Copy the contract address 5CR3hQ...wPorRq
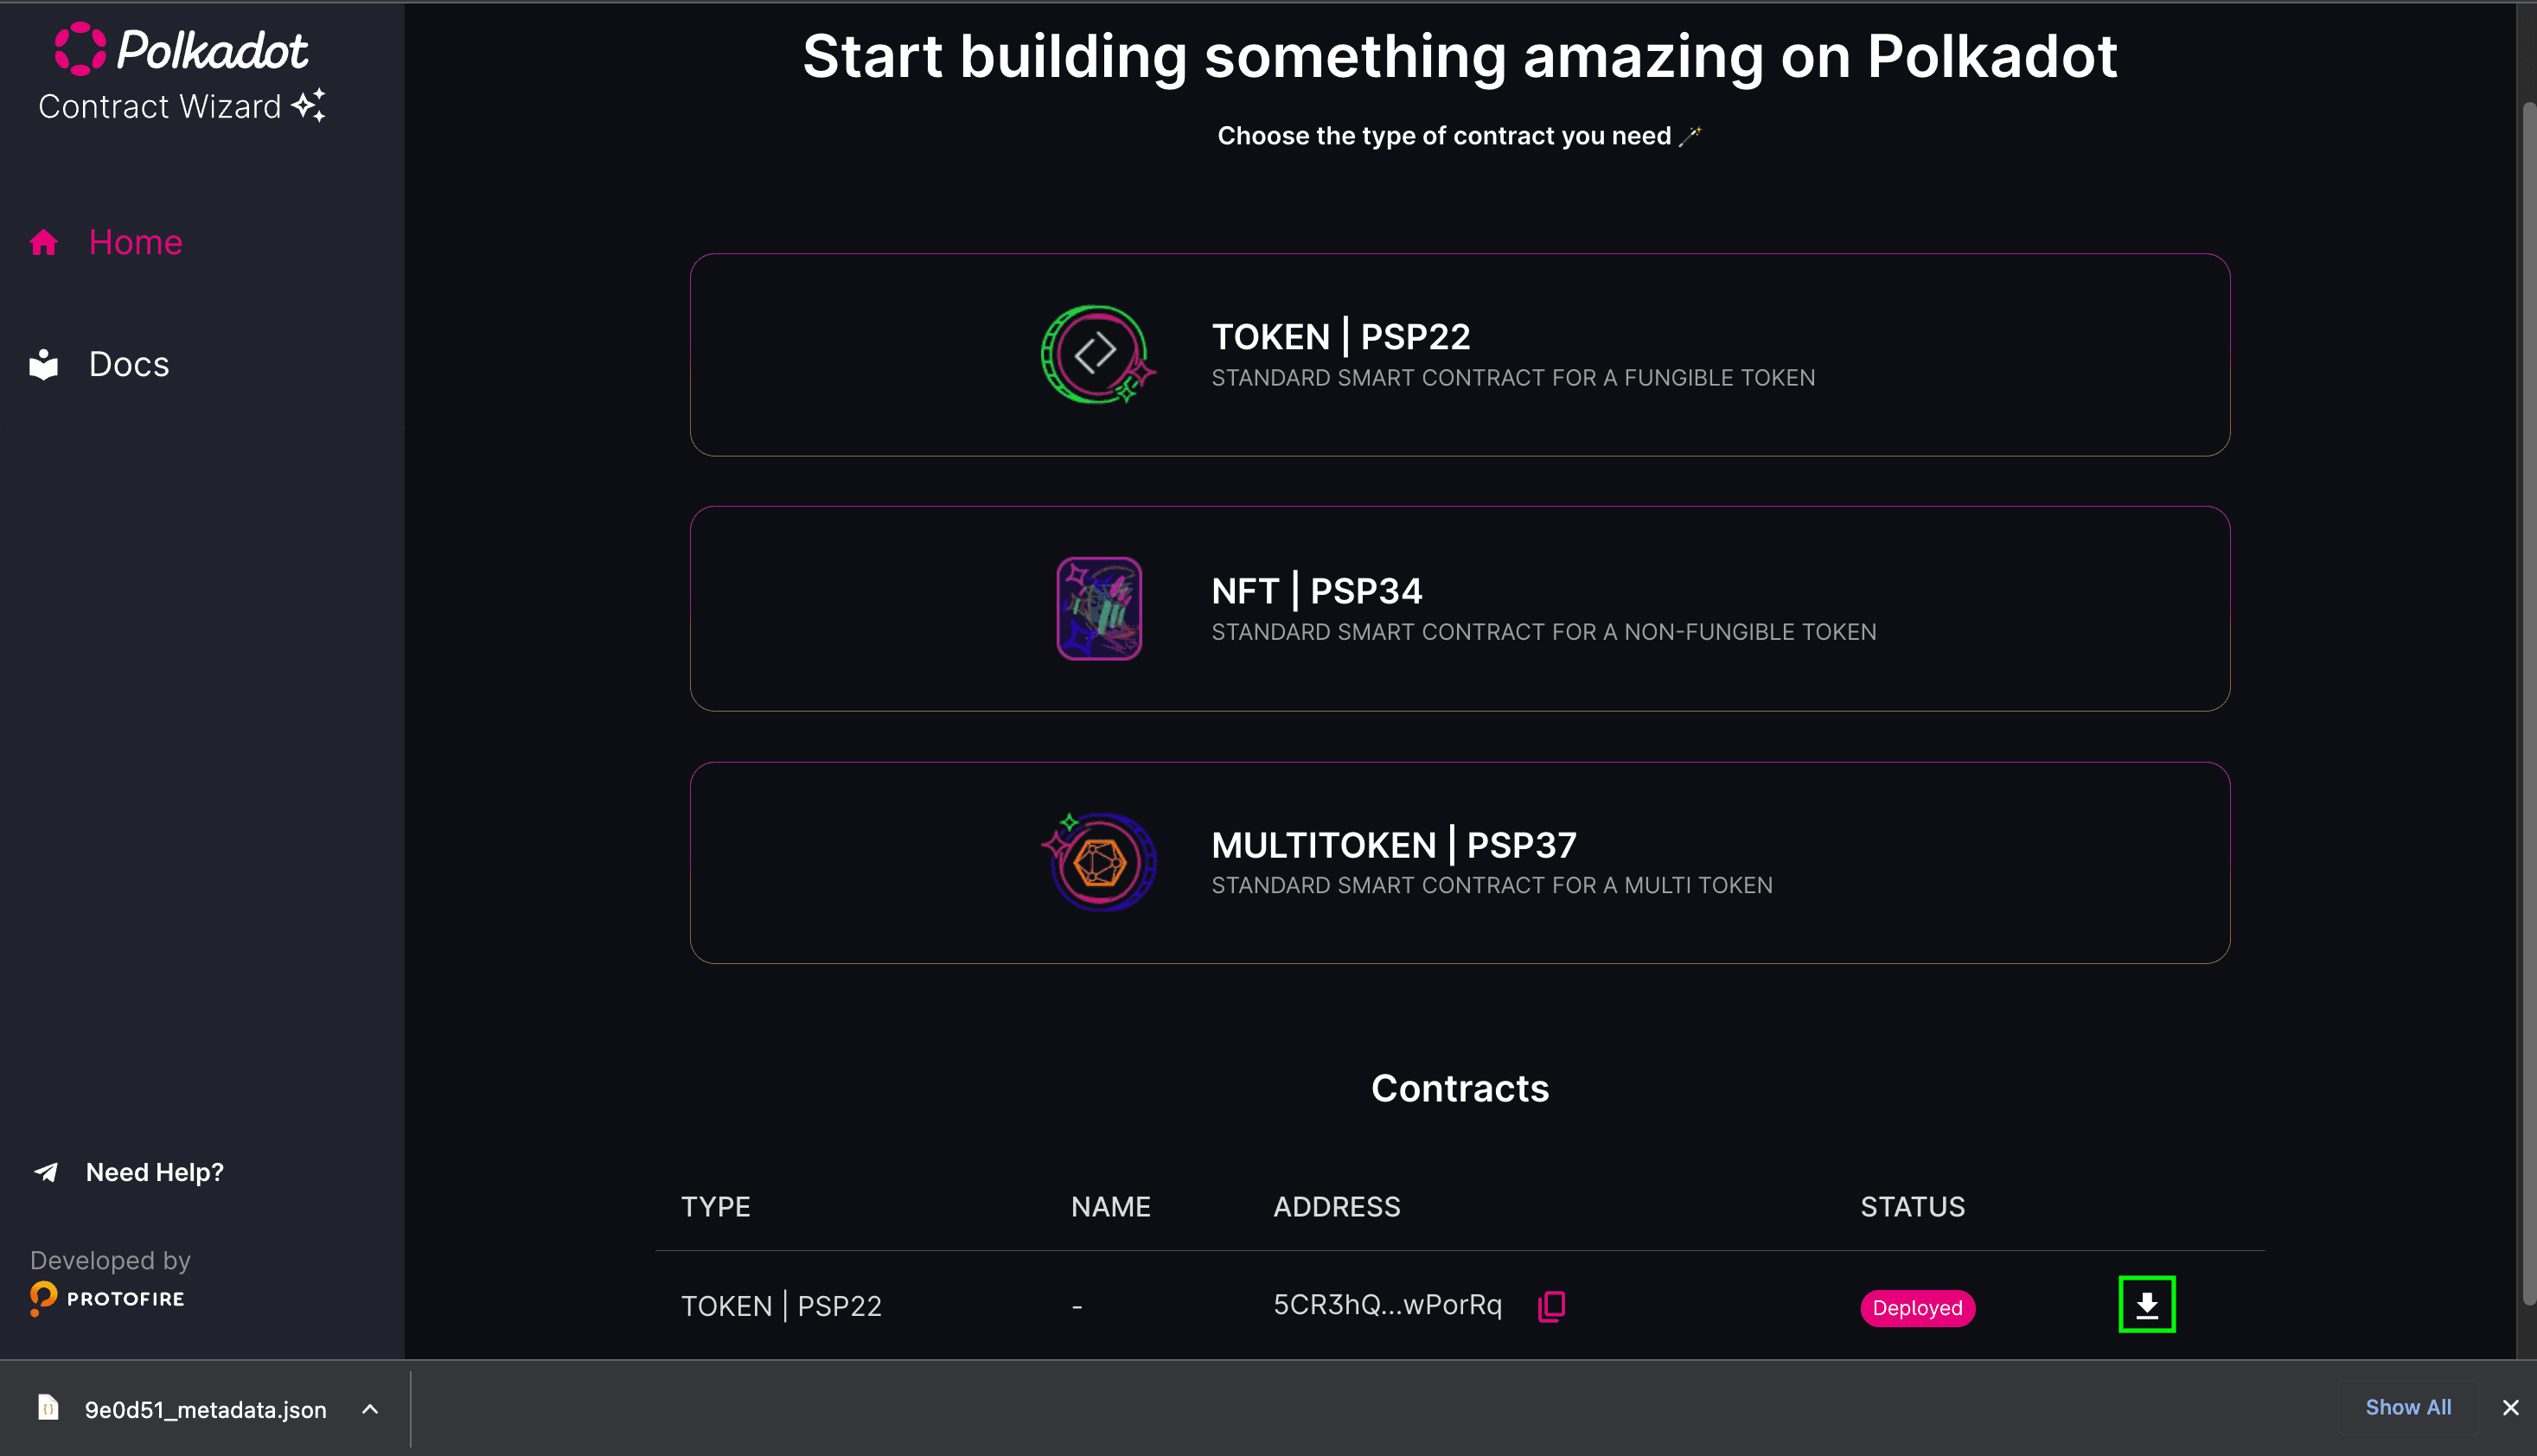Image resolution: width=2537 pixels, height=1456 pixels. click(x=1551, y=1306)
